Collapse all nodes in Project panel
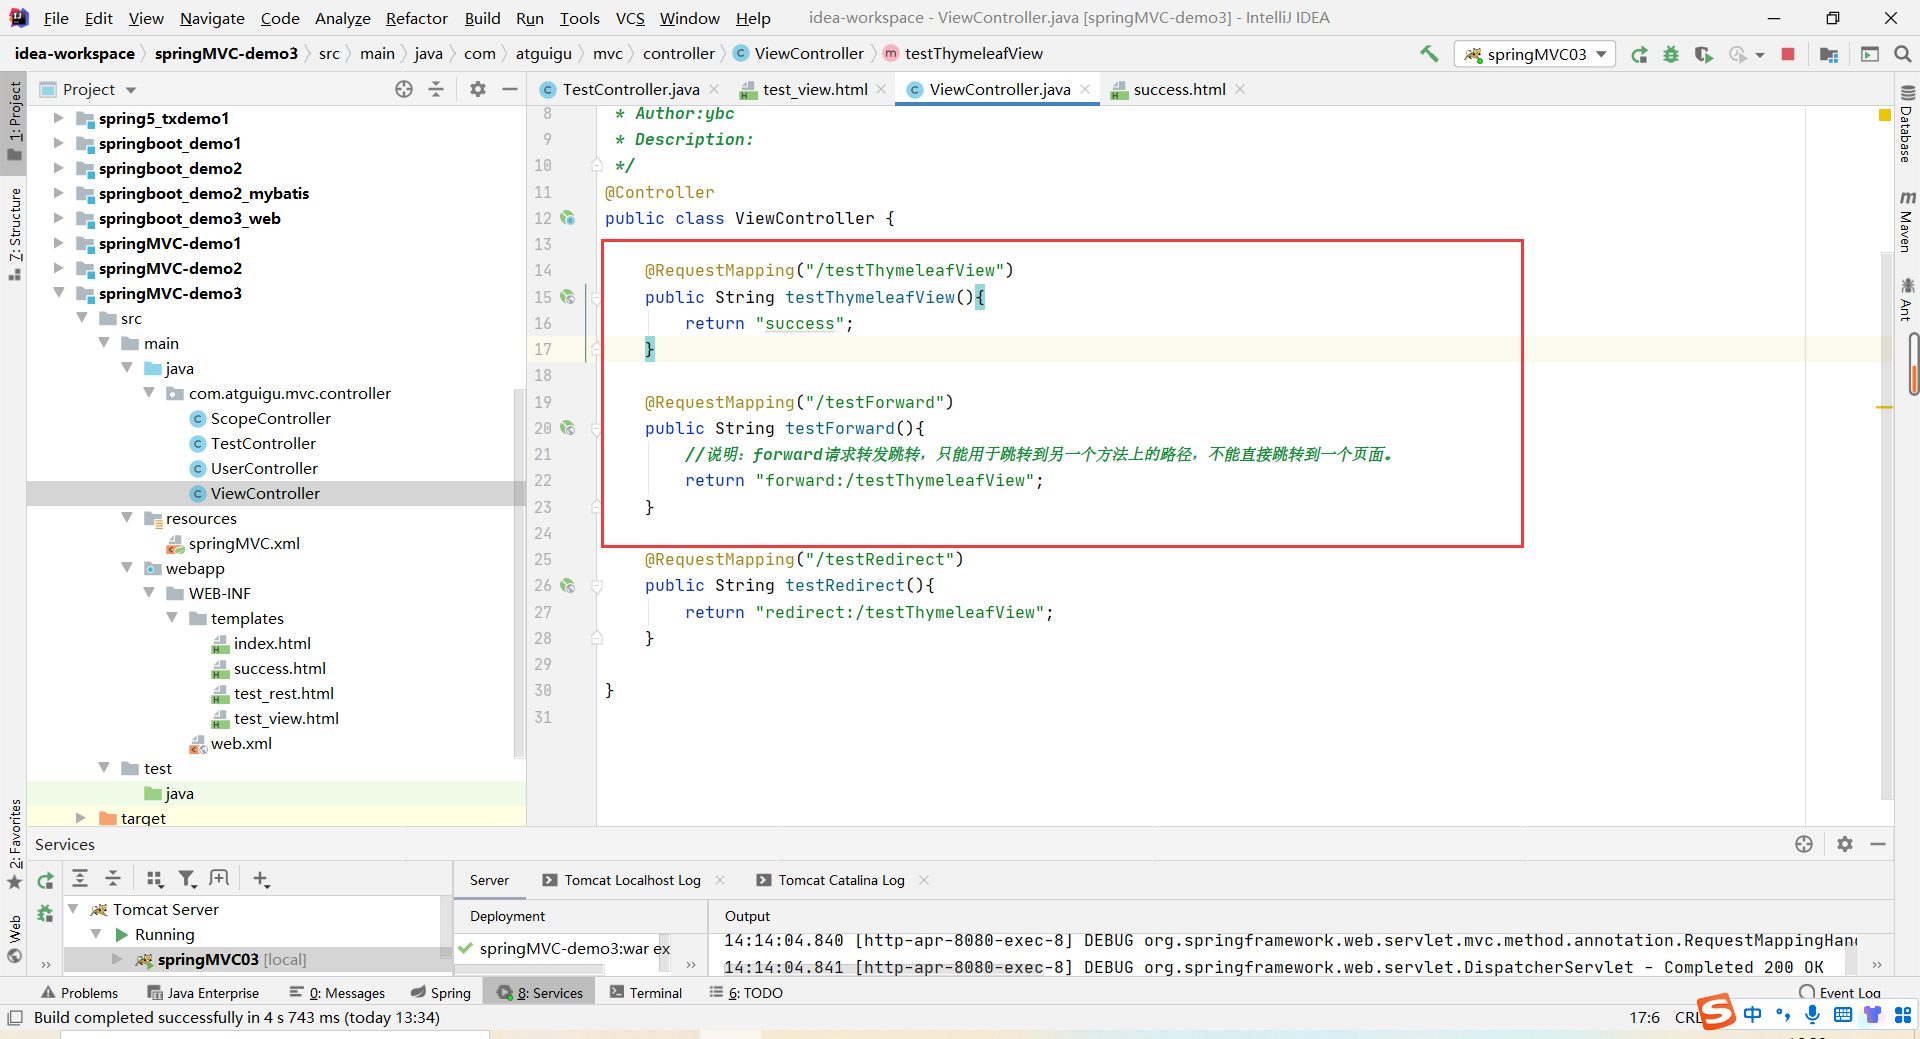 pos(436,89)
